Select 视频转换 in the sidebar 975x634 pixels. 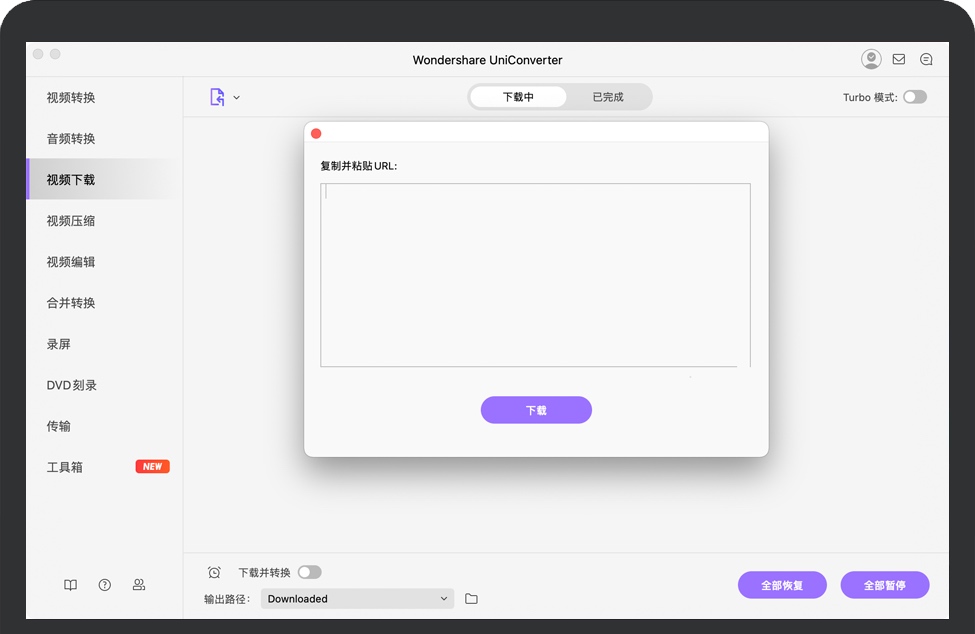(71, 98)
